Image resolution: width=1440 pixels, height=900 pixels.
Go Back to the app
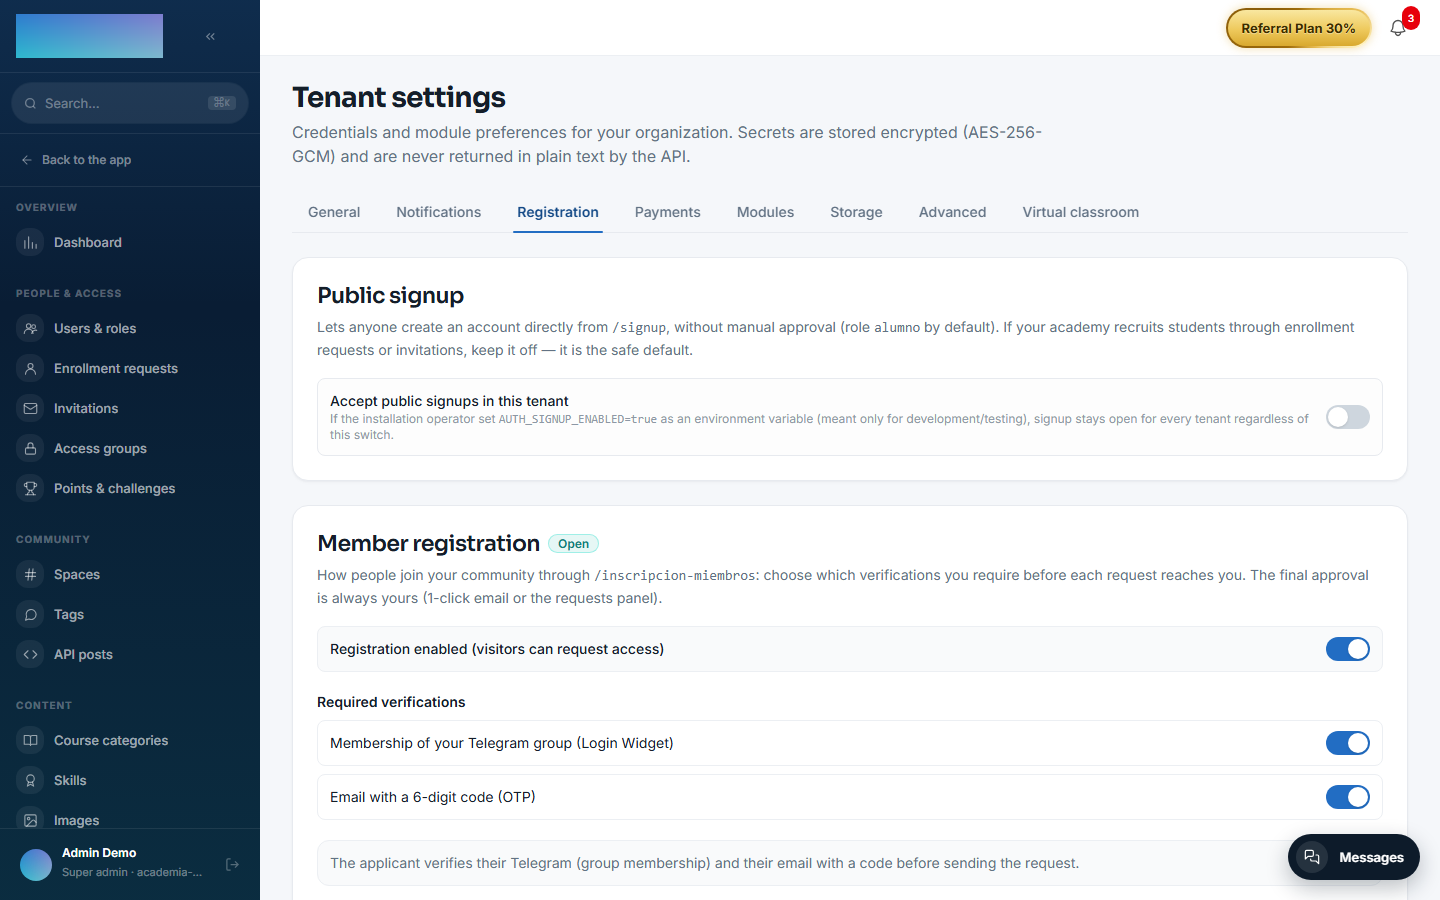[x=77, y=160]
